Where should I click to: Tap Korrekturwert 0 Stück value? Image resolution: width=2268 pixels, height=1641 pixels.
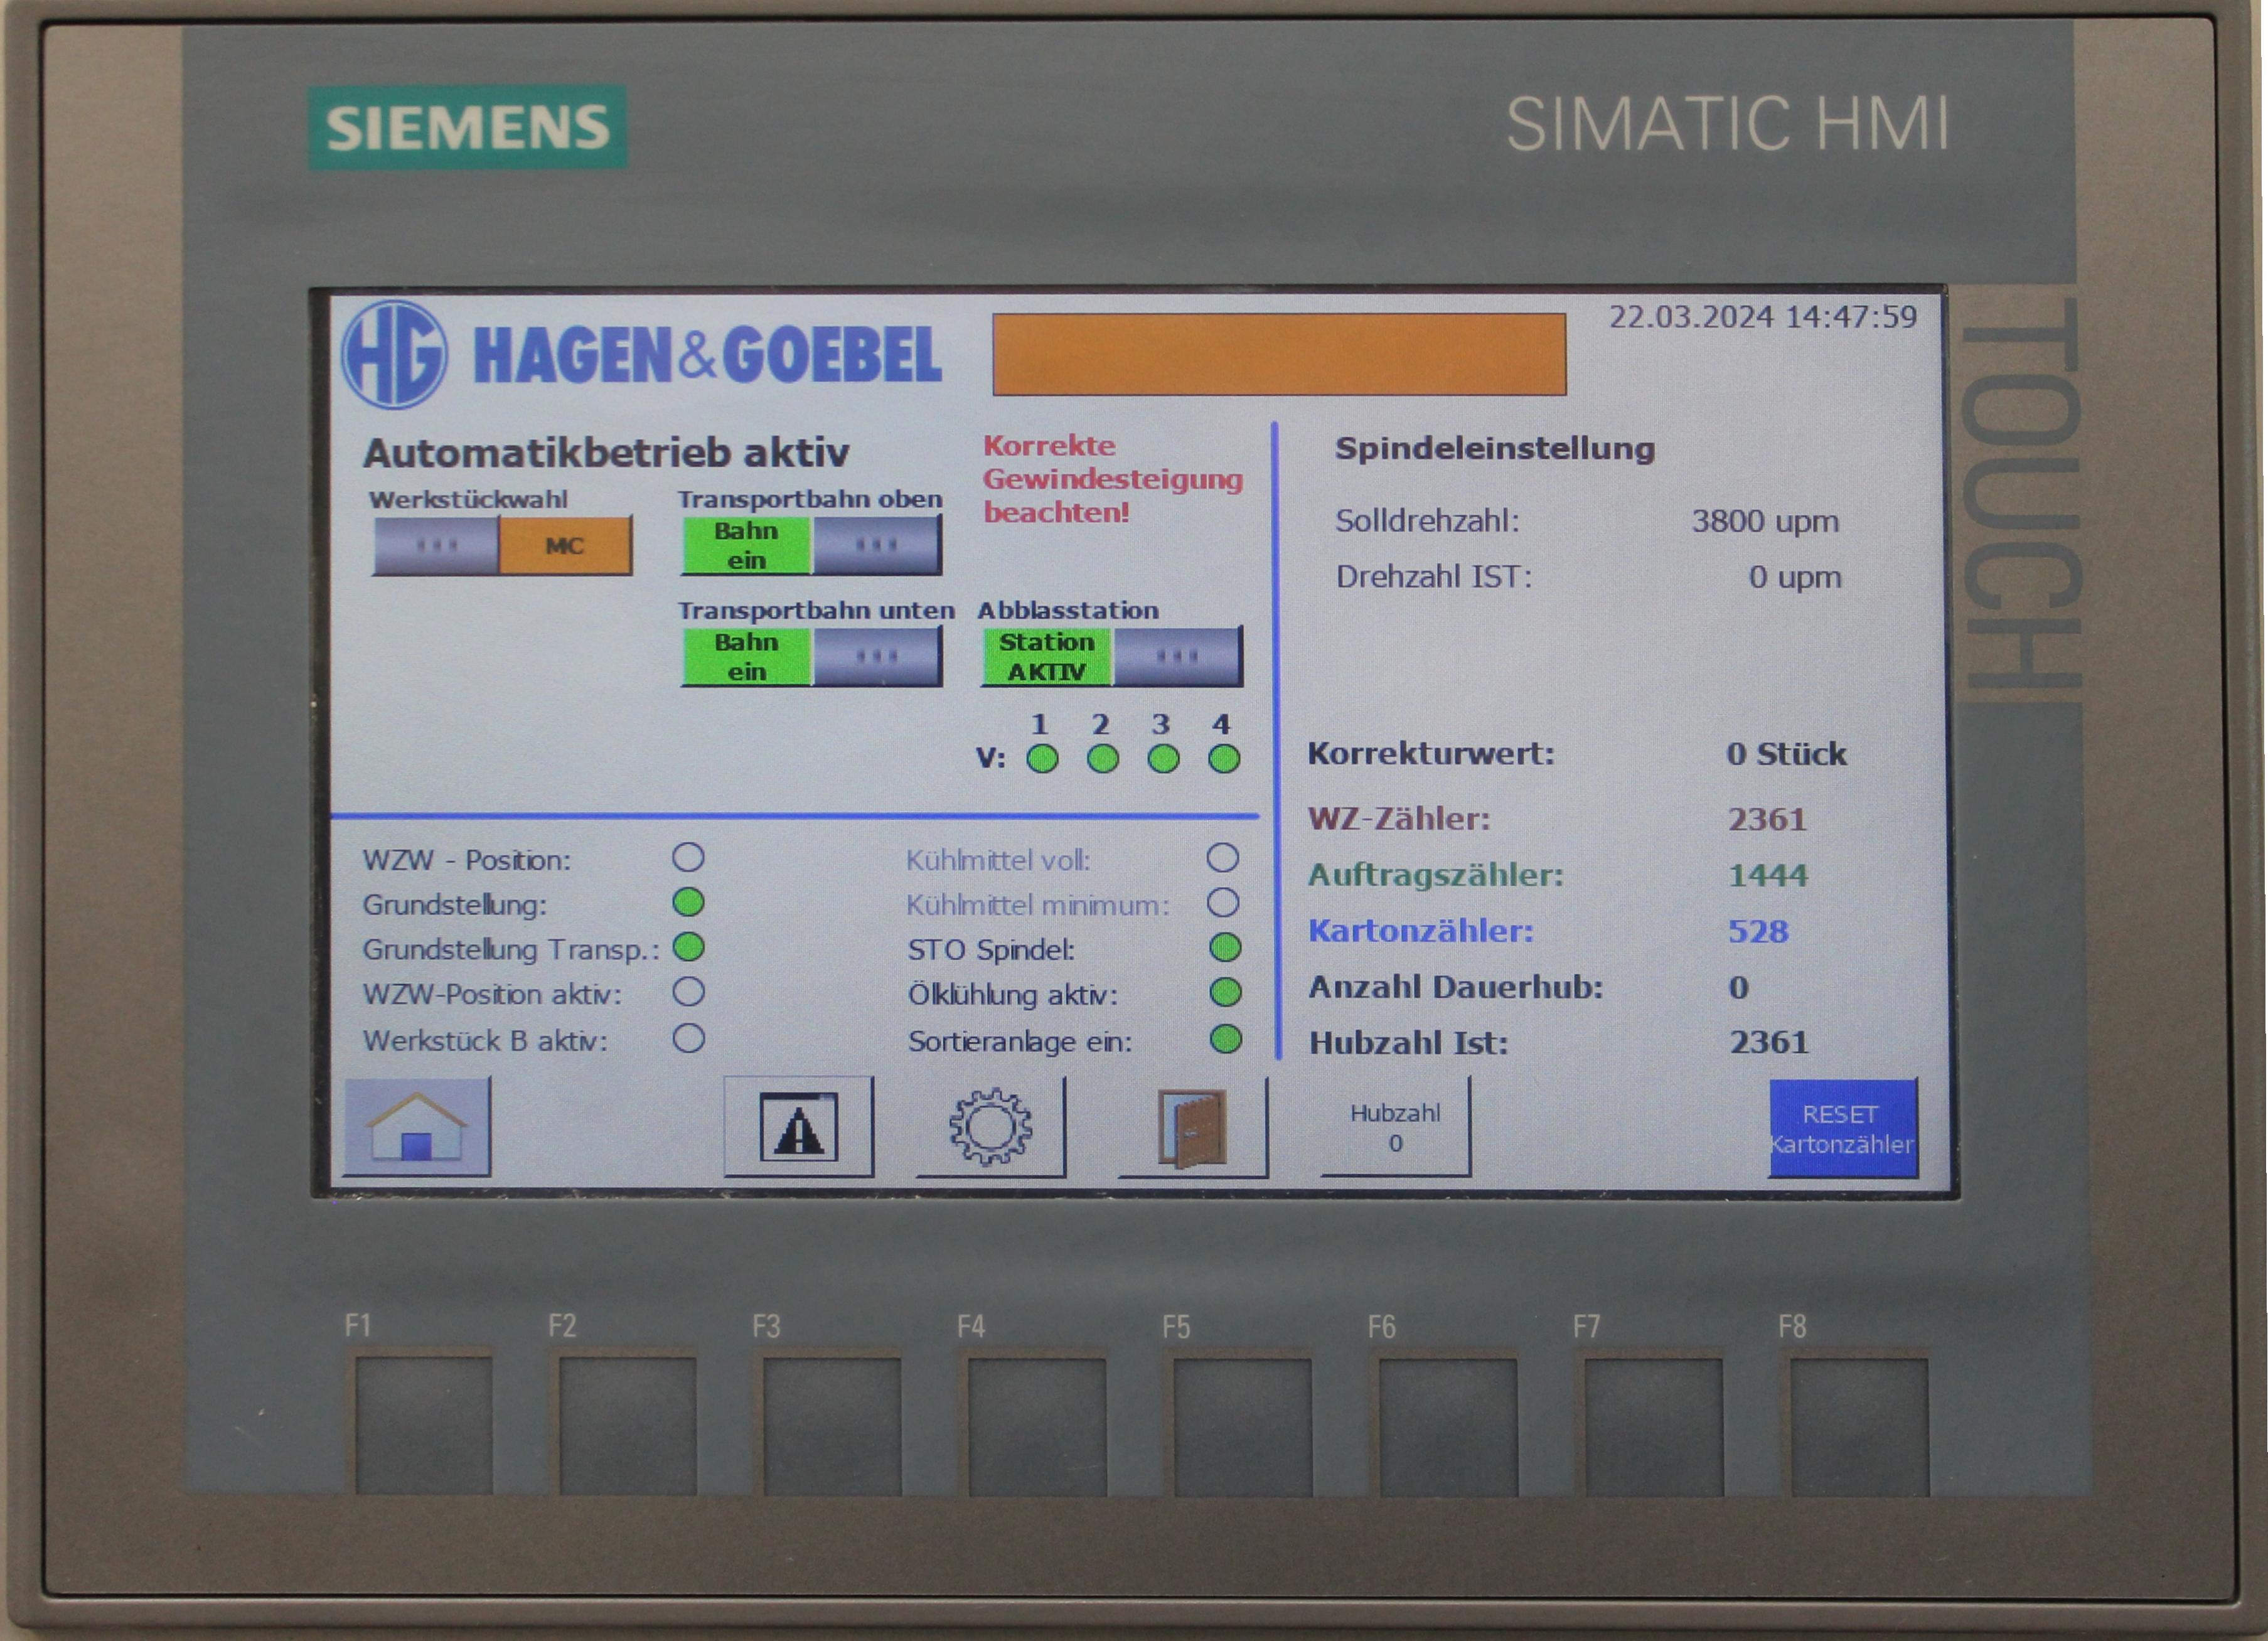tap(1786, 754)
